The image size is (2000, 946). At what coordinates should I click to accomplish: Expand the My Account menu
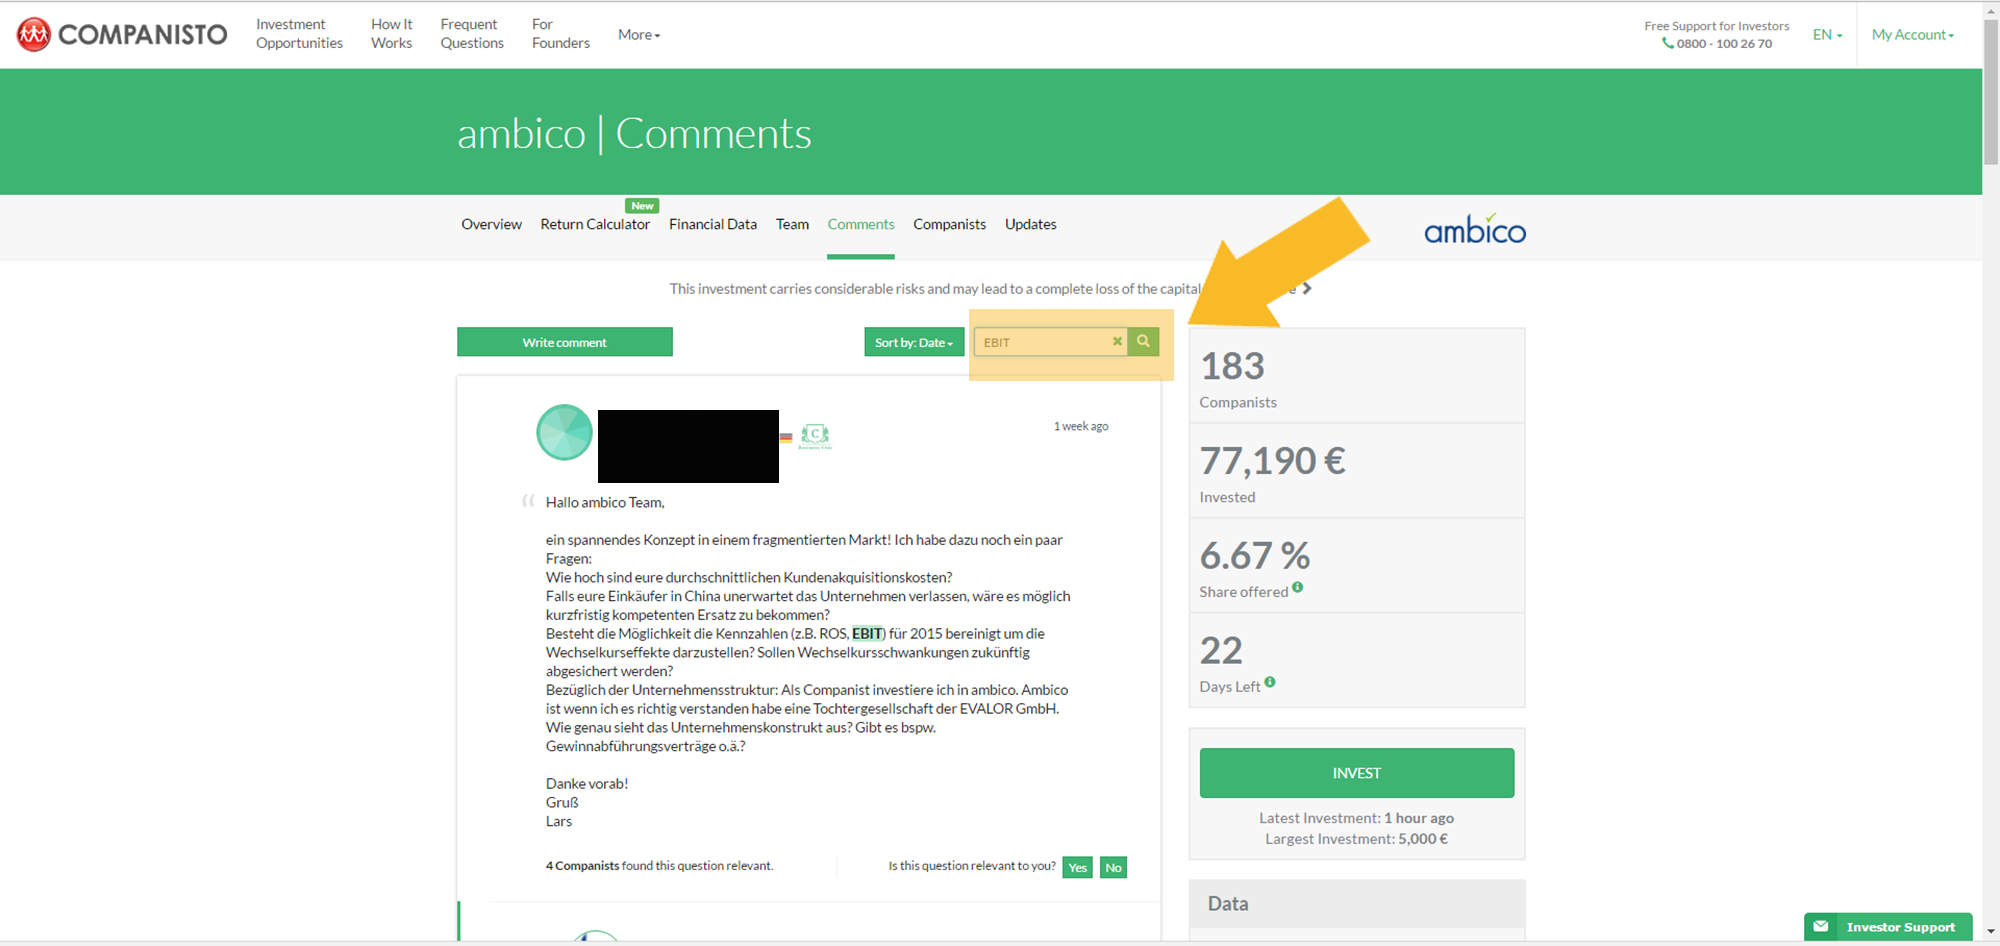pyautogui.click(x=1912, y=35)
